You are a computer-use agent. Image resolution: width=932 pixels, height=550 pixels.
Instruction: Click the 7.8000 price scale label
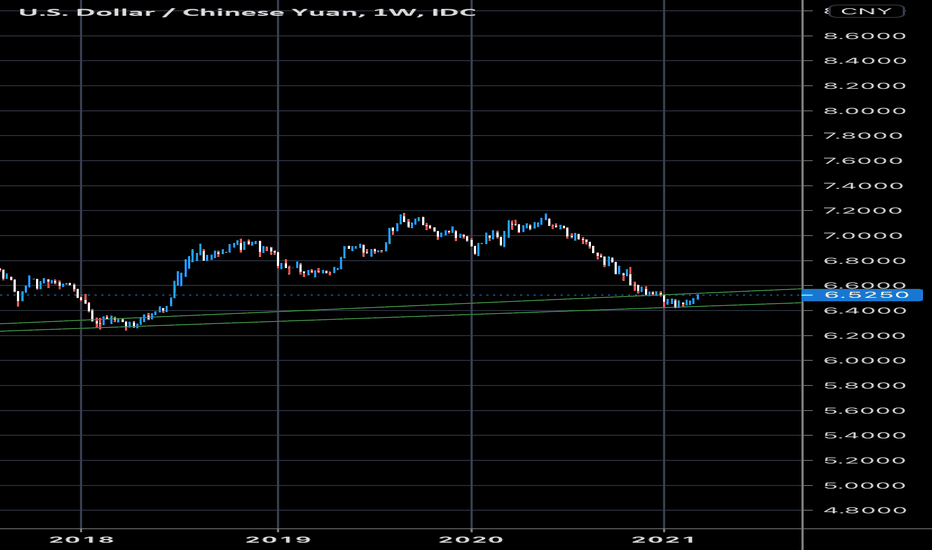pos(865,136)
